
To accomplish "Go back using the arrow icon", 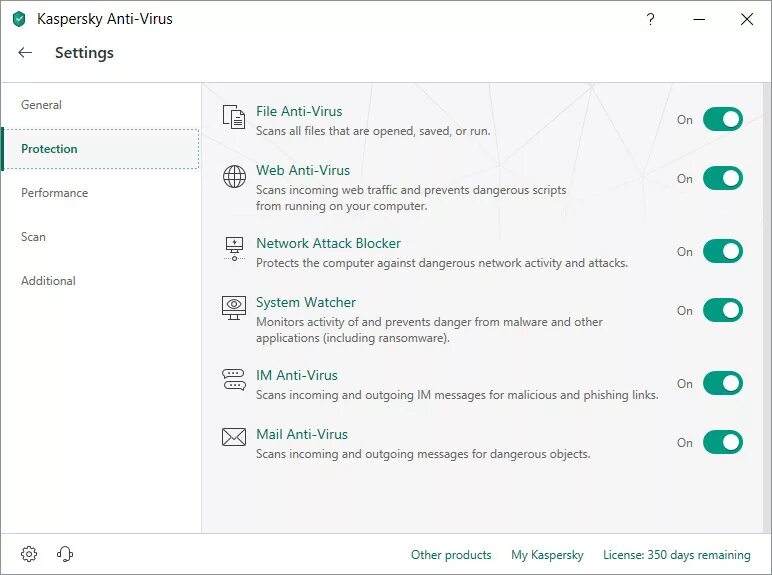I will point(25,52).
